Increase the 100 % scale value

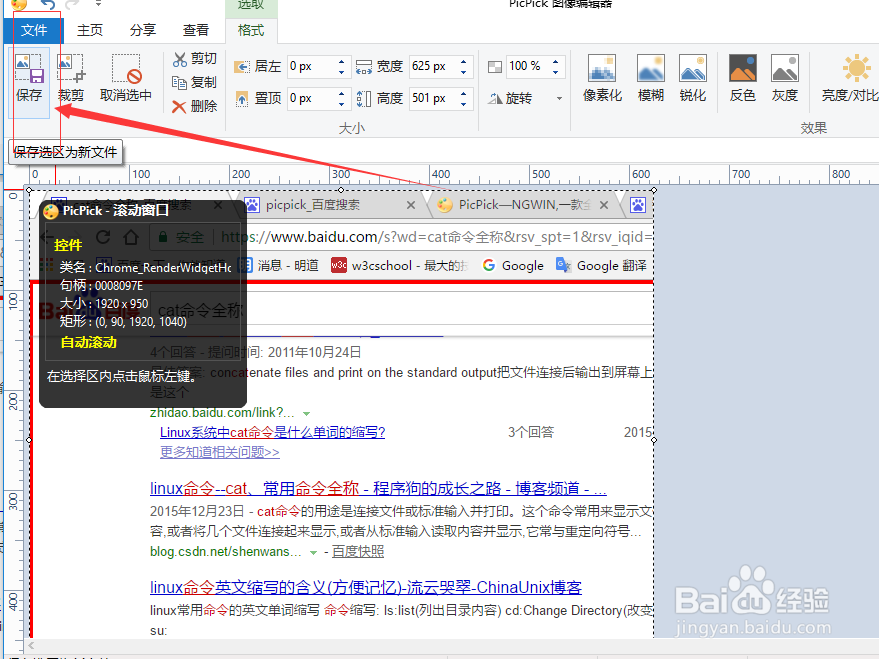click(x=556, y=62)
